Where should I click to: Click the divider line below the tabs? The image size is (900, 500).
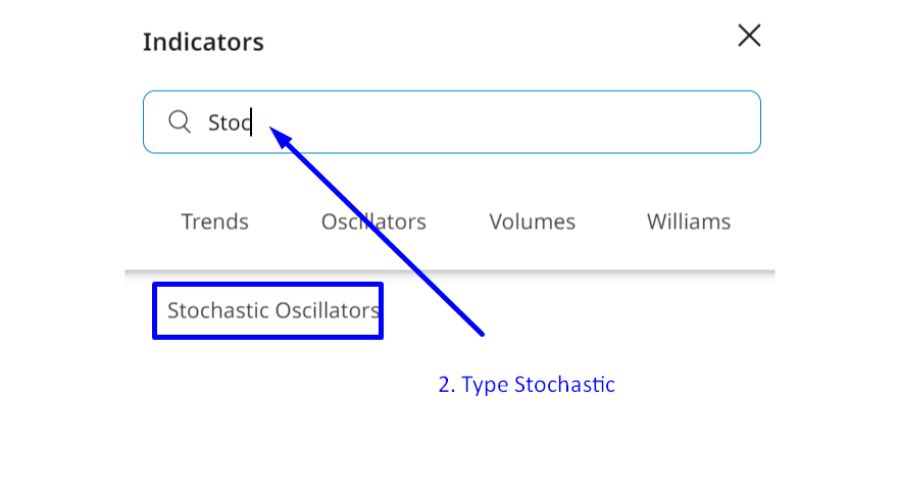pos(450,271)
